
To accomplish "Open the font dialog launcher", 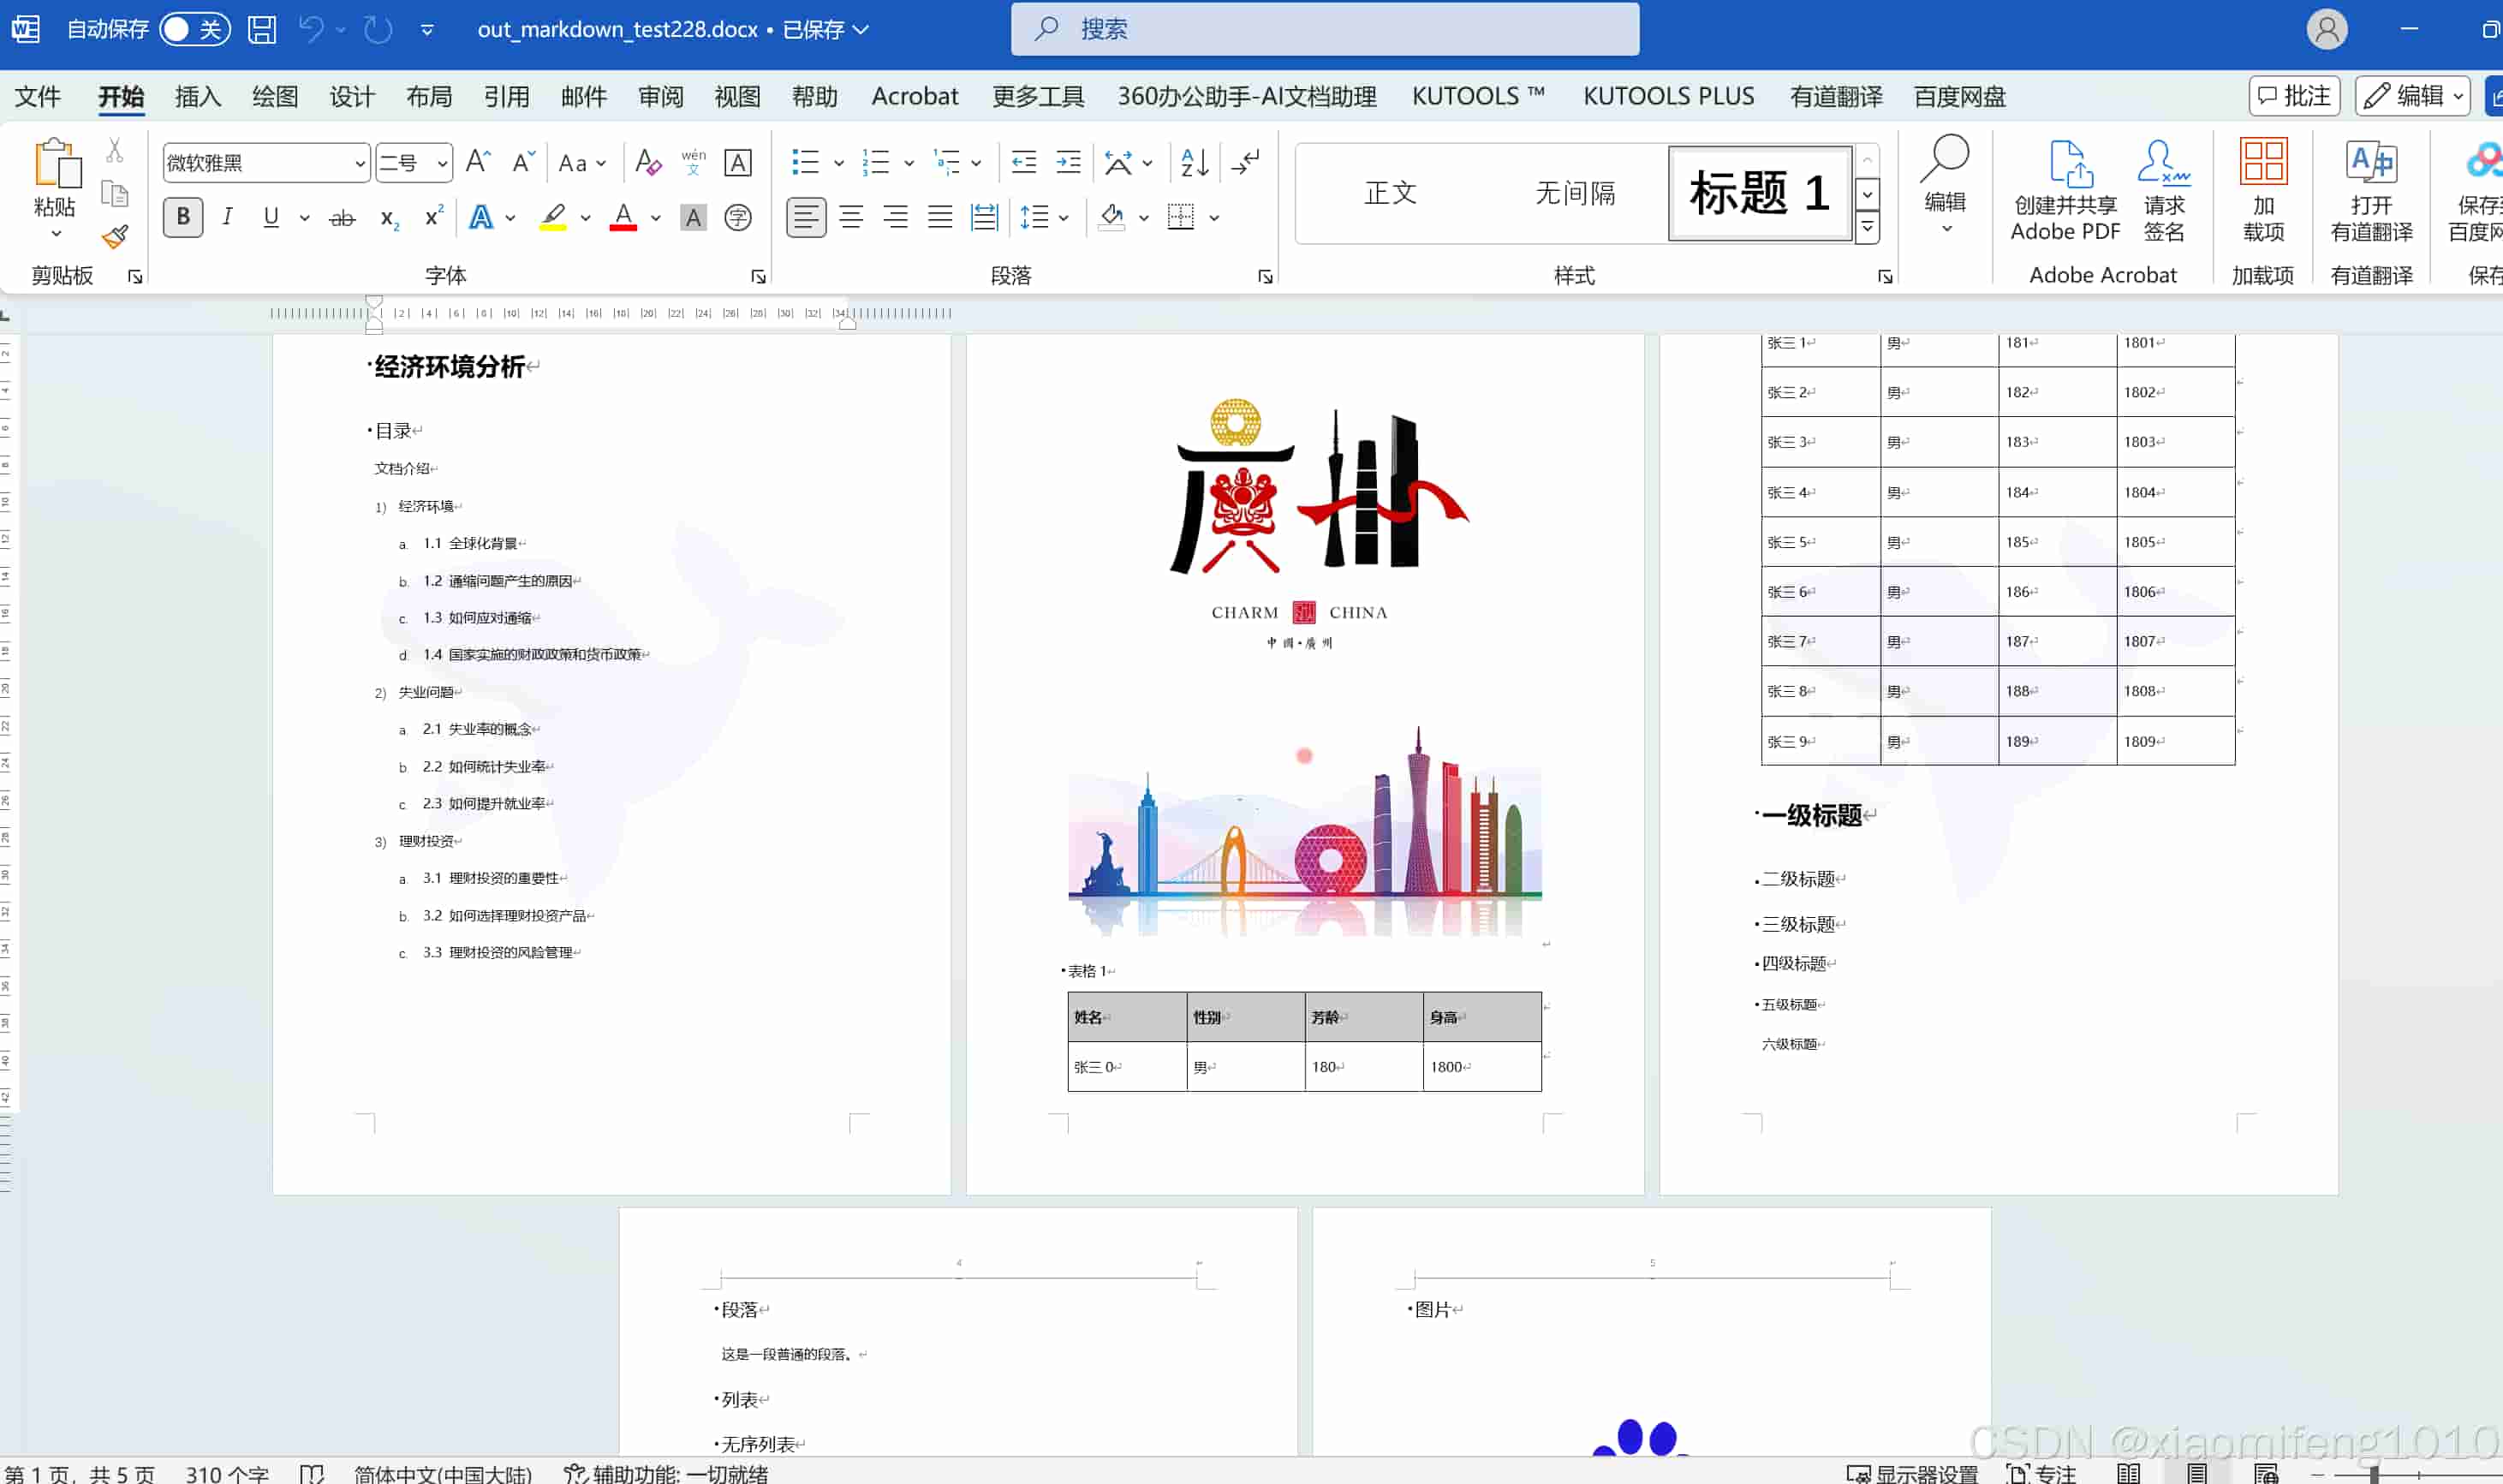I will point(758,277).
